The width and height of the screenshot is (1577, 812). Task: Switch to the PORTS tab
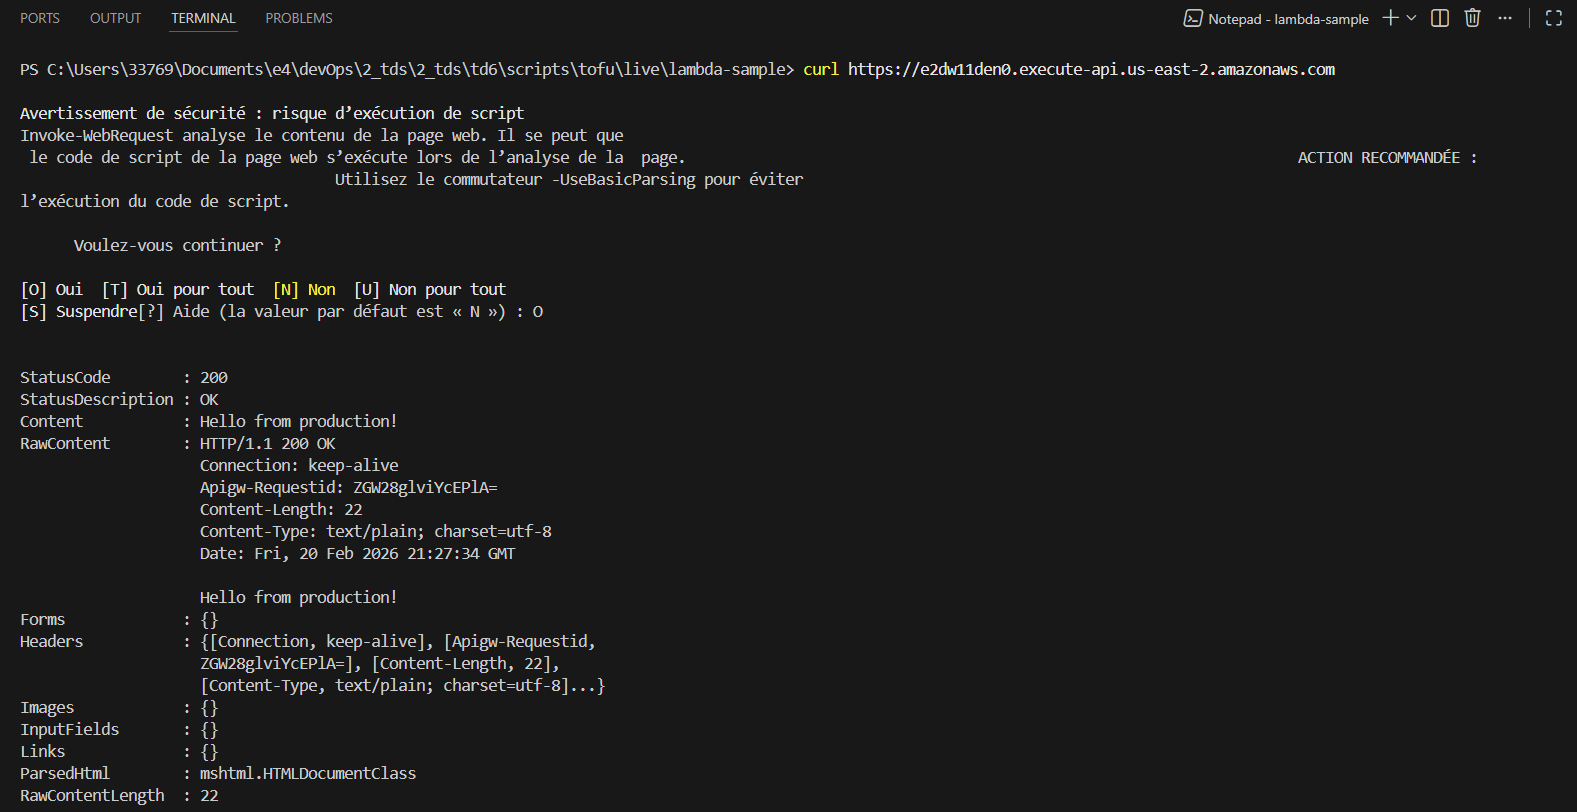[40, 18]
